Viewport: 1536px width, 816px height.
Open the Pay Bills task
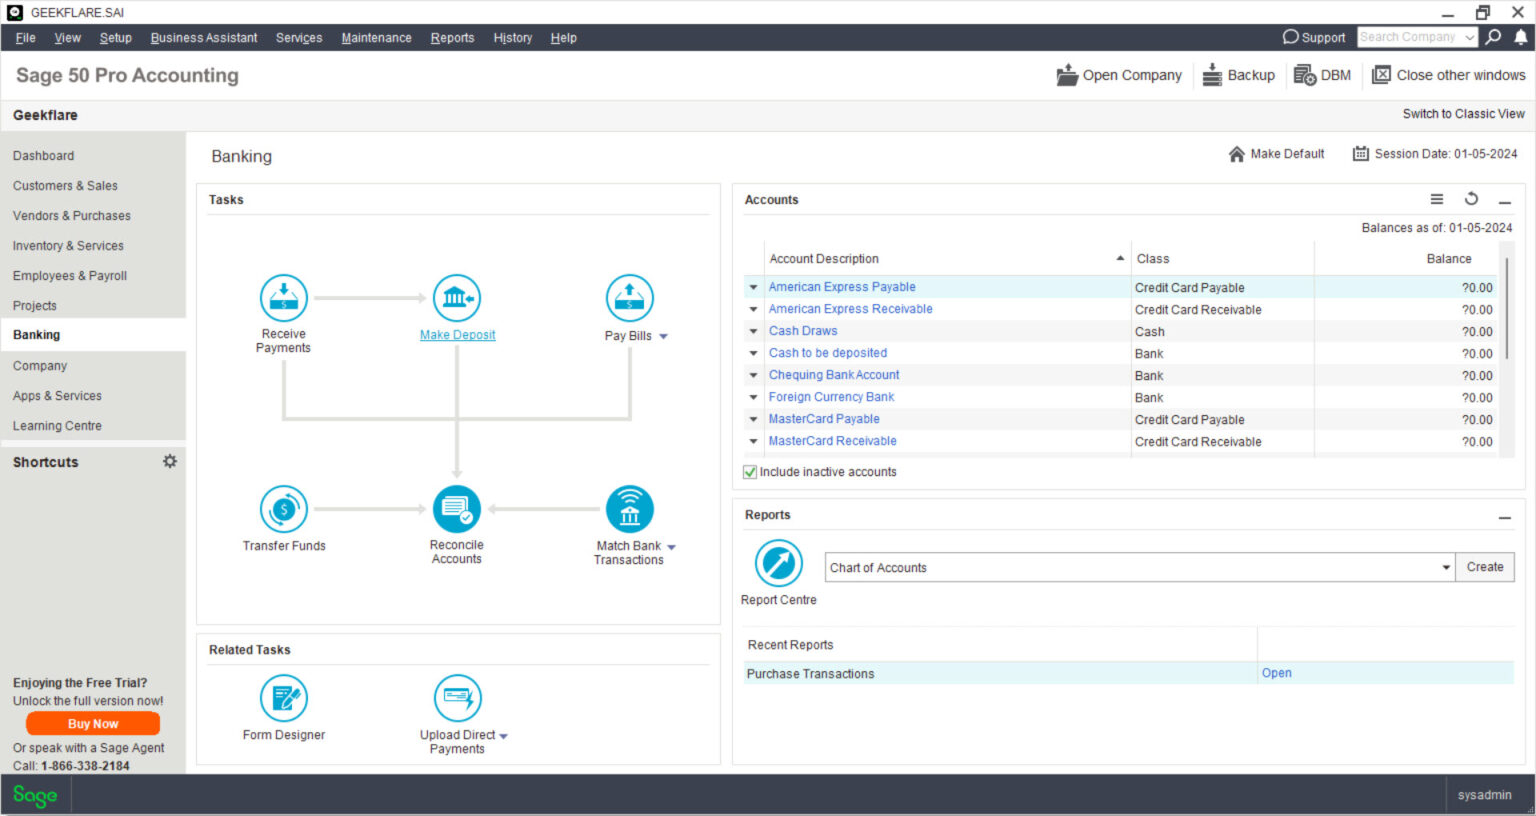coord(629,297)
